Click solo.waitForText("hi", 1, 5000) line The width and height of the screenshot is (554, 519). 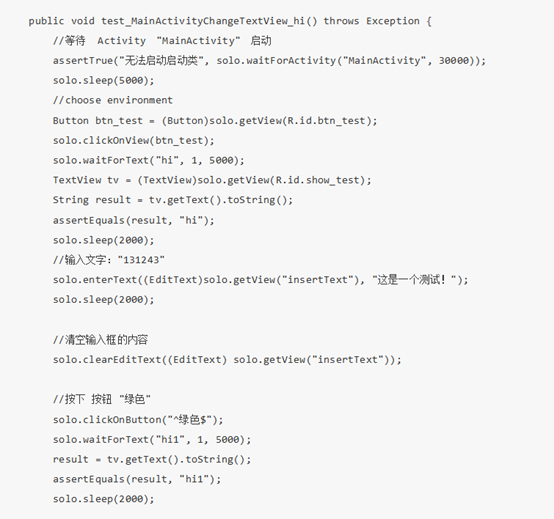pos(148,160)
